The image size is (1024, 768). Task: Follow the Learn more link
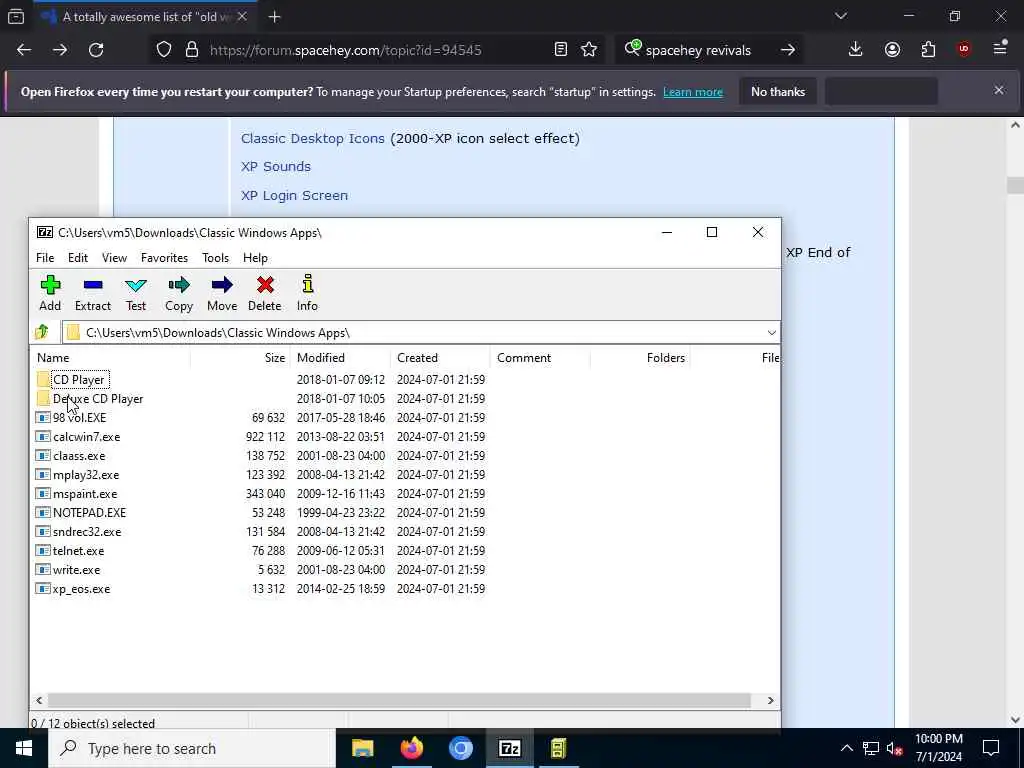pyautogui.click(x=693, y=92)
